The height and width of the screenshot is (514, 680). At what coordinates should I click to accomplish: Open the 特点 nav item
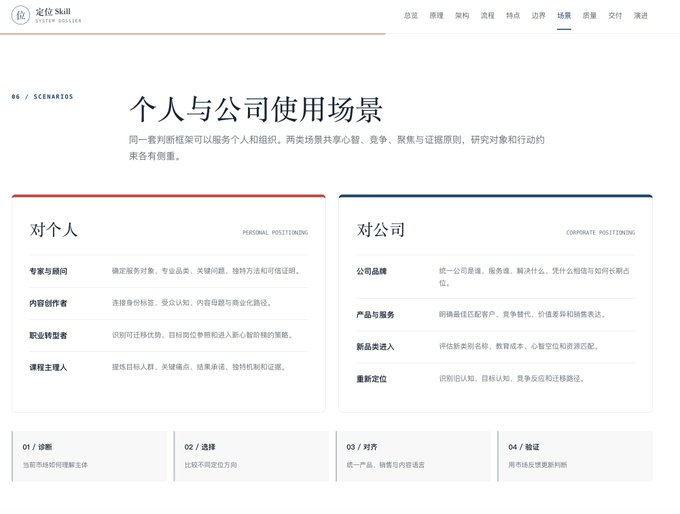point(513,16)
